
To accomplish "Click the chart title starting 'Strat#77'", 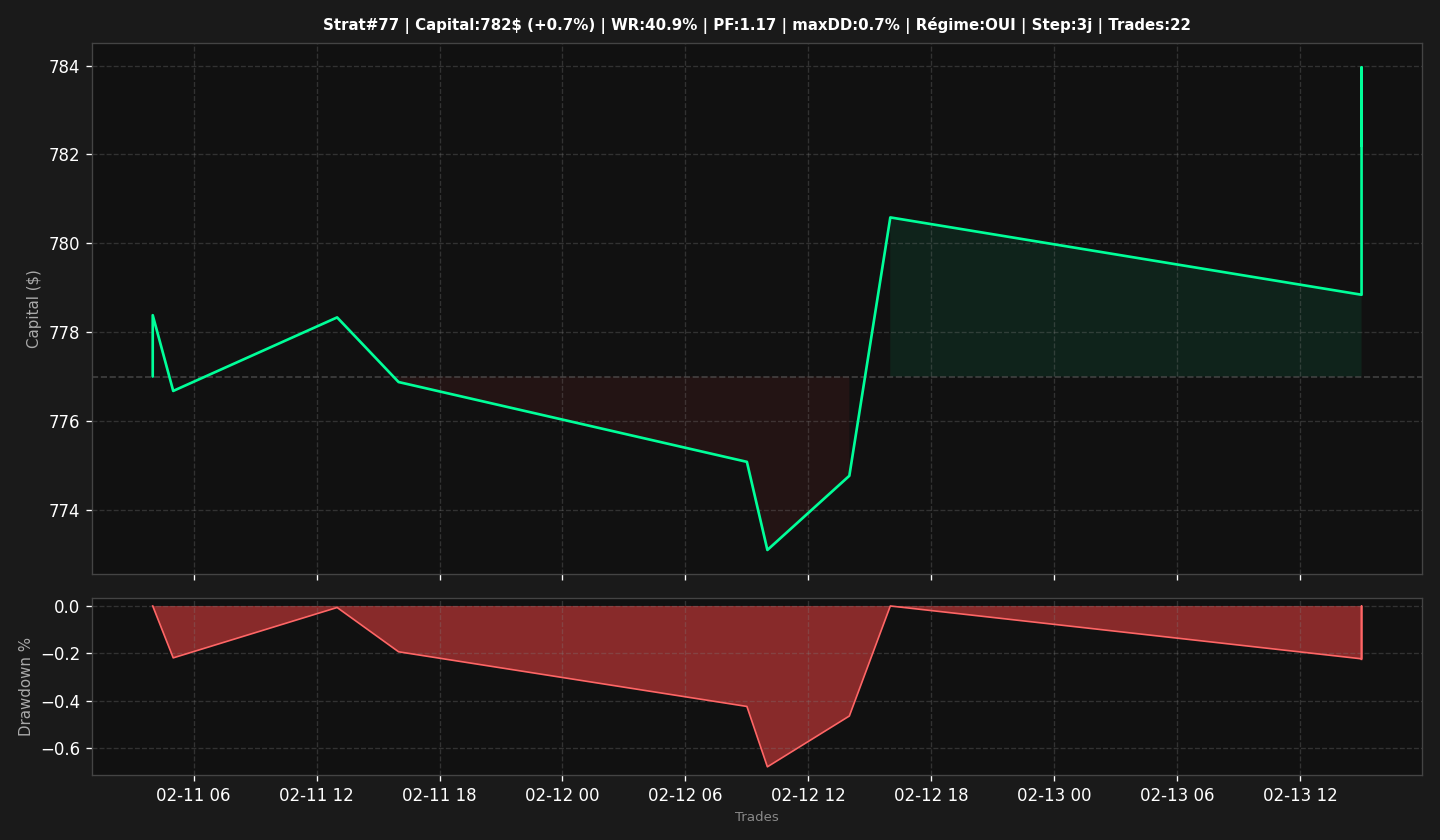I will [x=757, y=25].
